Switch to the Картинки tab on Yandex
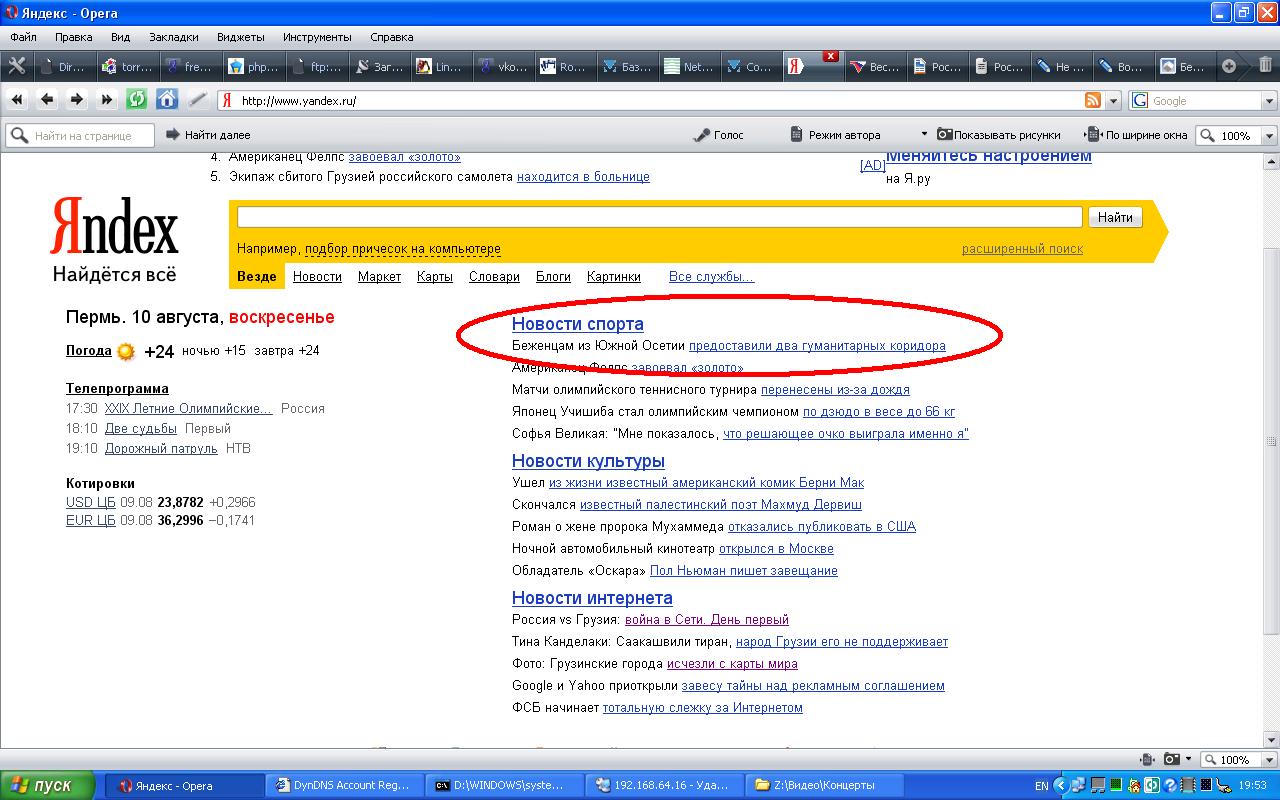 coord(613,277)
